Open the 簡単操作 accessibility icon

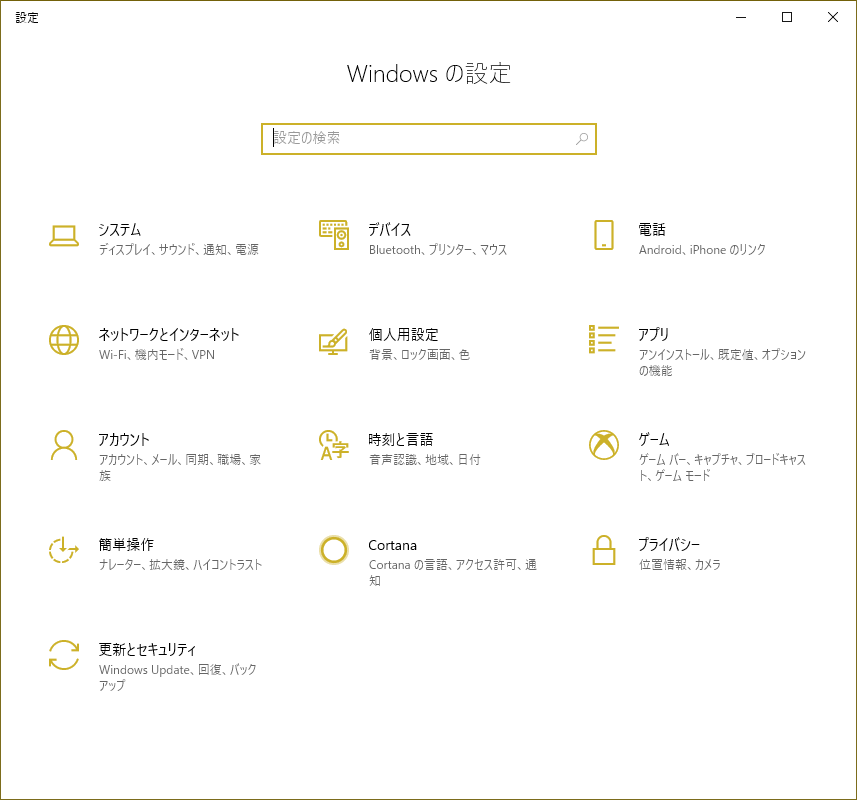tap(64, 550)
